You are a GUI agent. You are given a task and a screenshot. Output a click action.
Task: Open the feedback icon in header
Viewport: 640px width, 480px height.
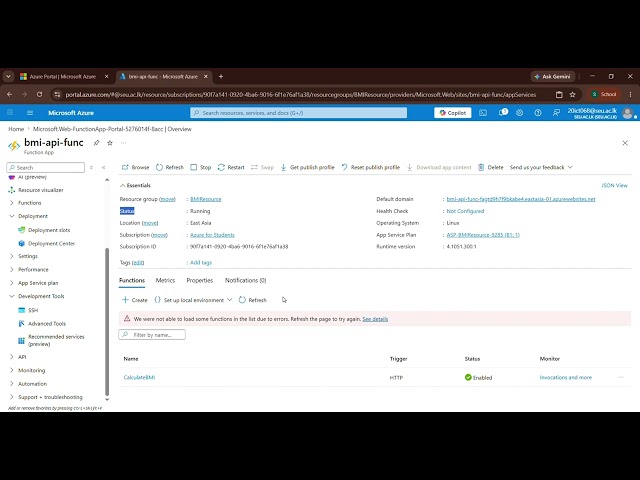pyautogui.click(x=556, y=113)
